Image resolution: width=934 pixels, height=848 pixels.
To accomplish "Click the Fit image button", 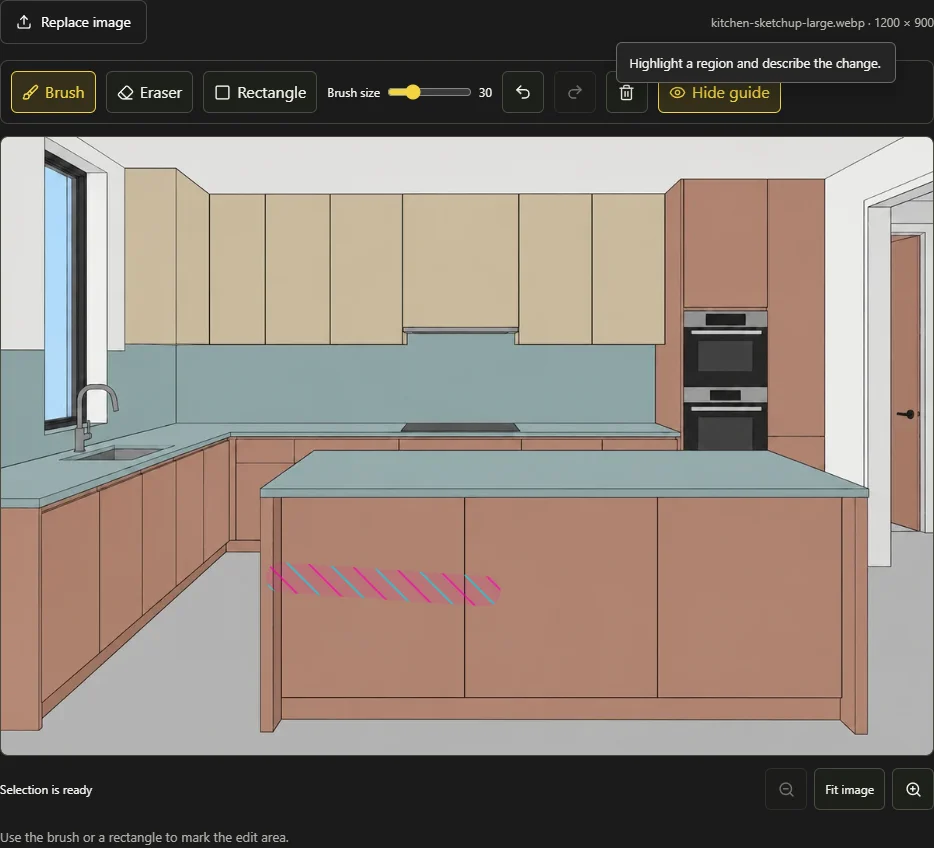I will pyautogui.click(x=849, y=790).
